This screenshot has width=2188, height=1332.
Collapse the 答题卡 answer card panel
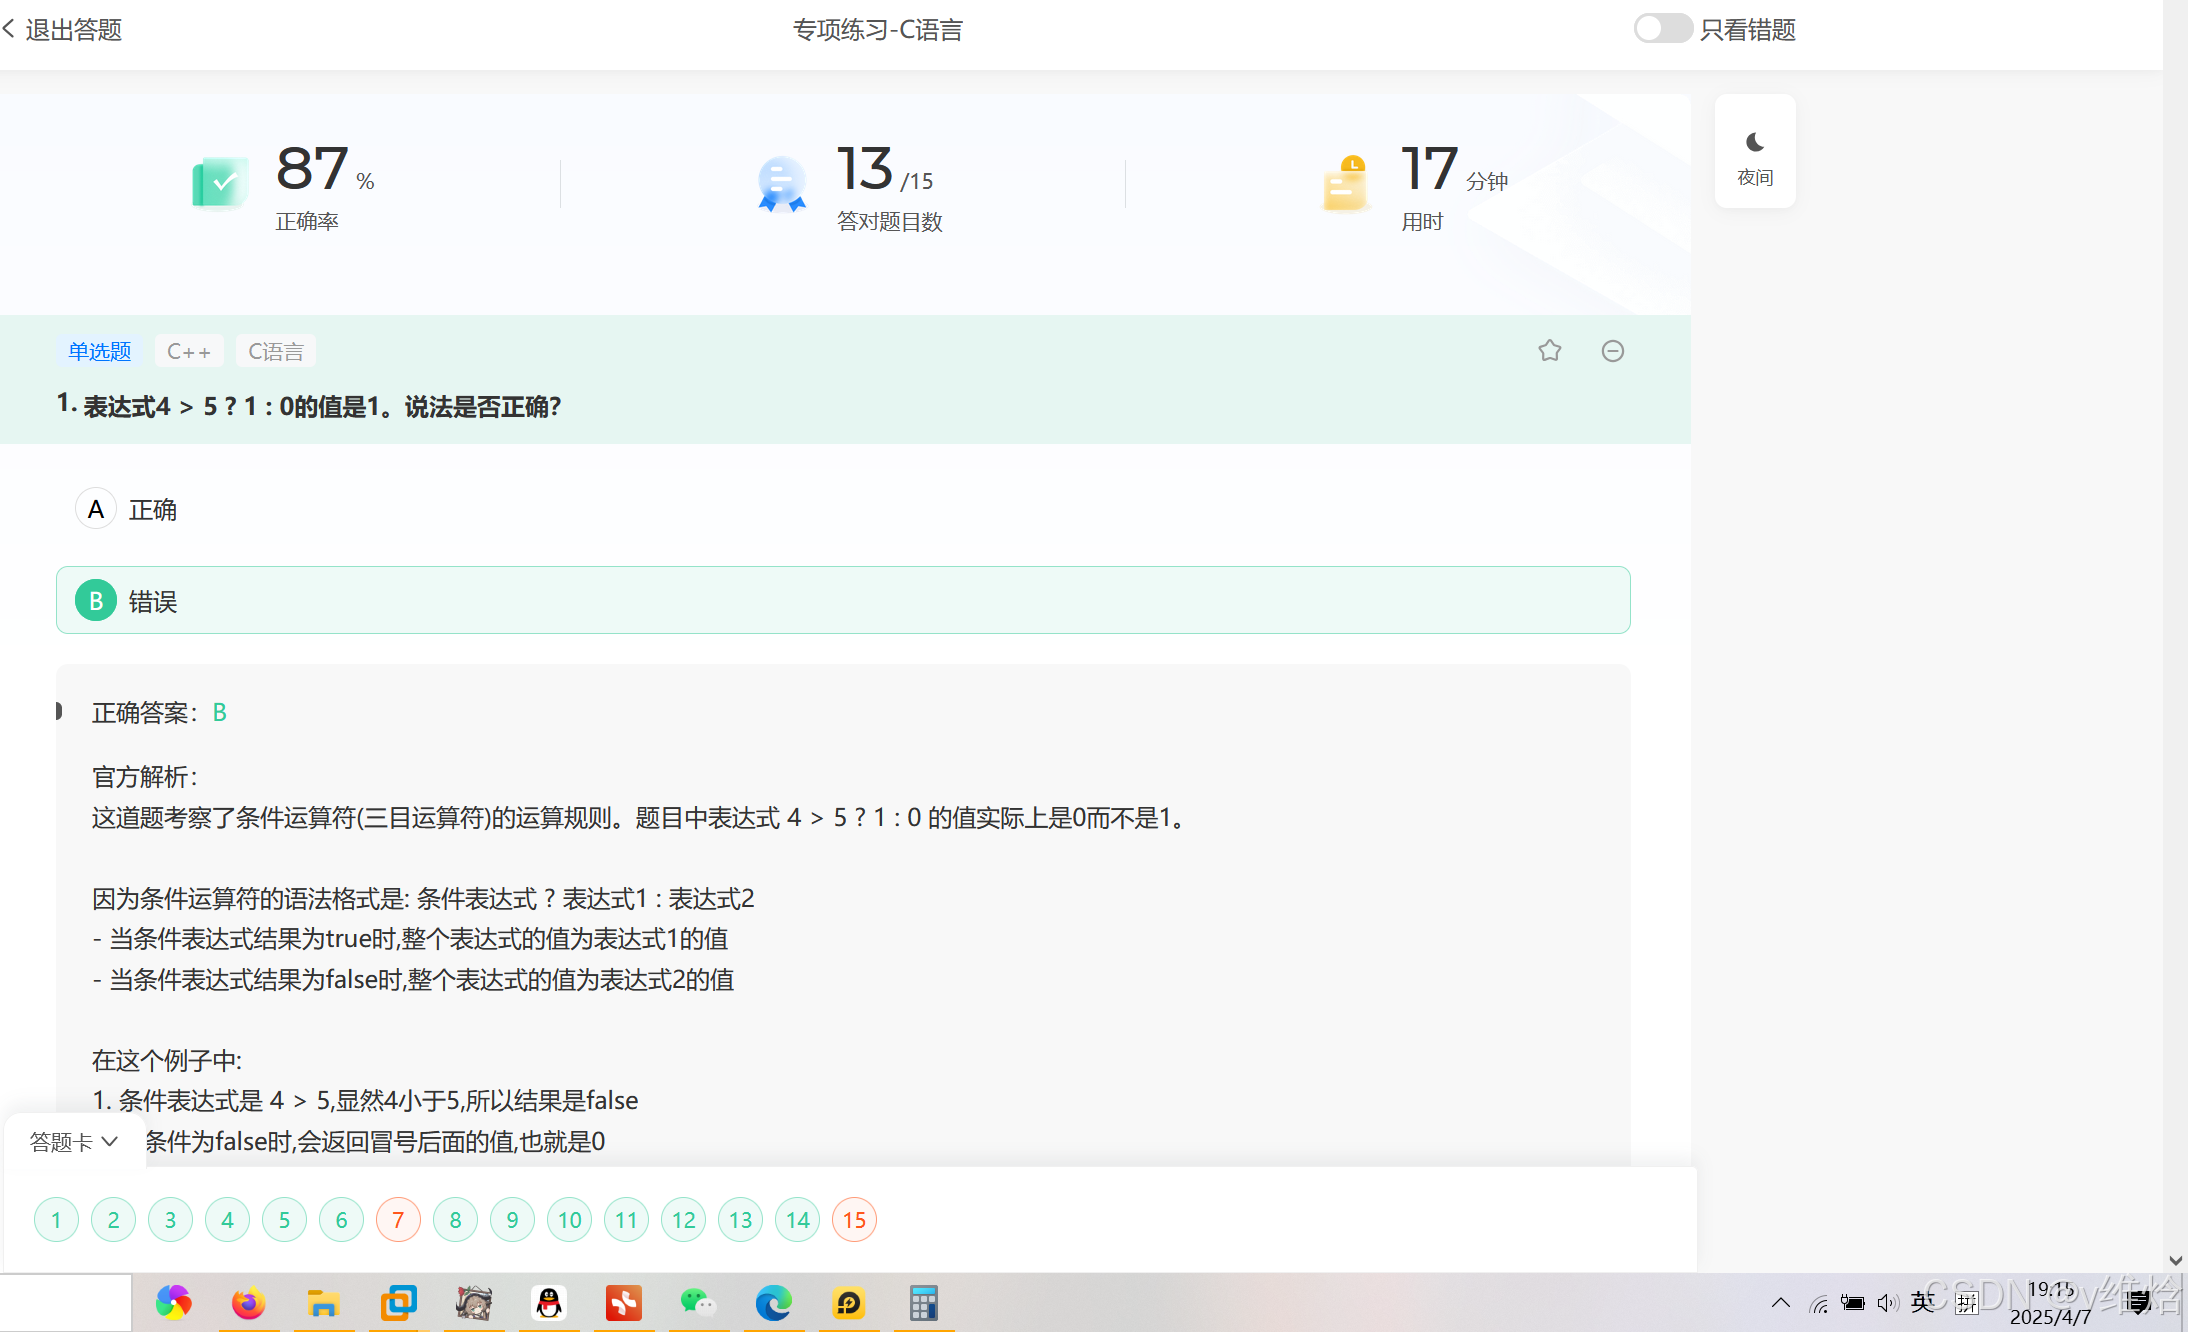coord(74,1142)
